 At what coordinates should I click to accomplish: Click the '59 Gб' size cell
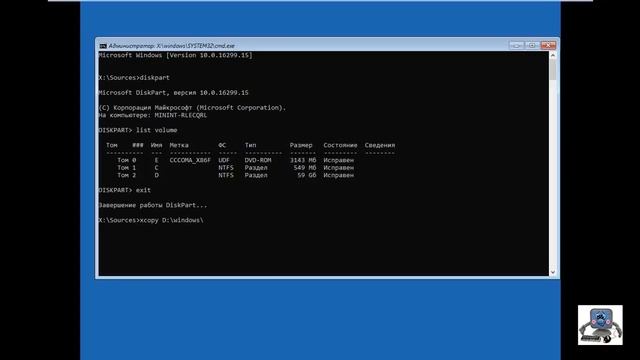pyautogui.click(x=307, y=175)
